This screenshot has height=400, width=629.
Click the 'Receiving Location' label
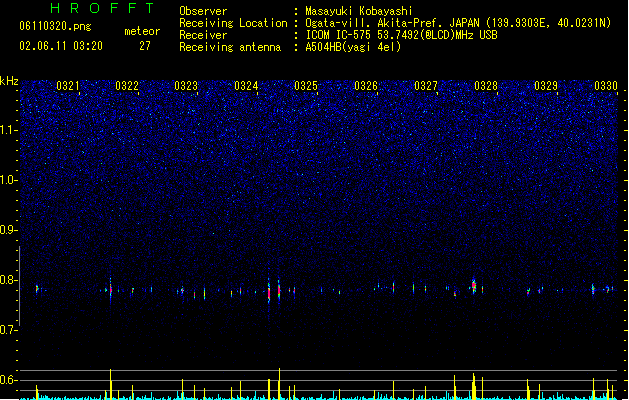(x=233, y=23)
